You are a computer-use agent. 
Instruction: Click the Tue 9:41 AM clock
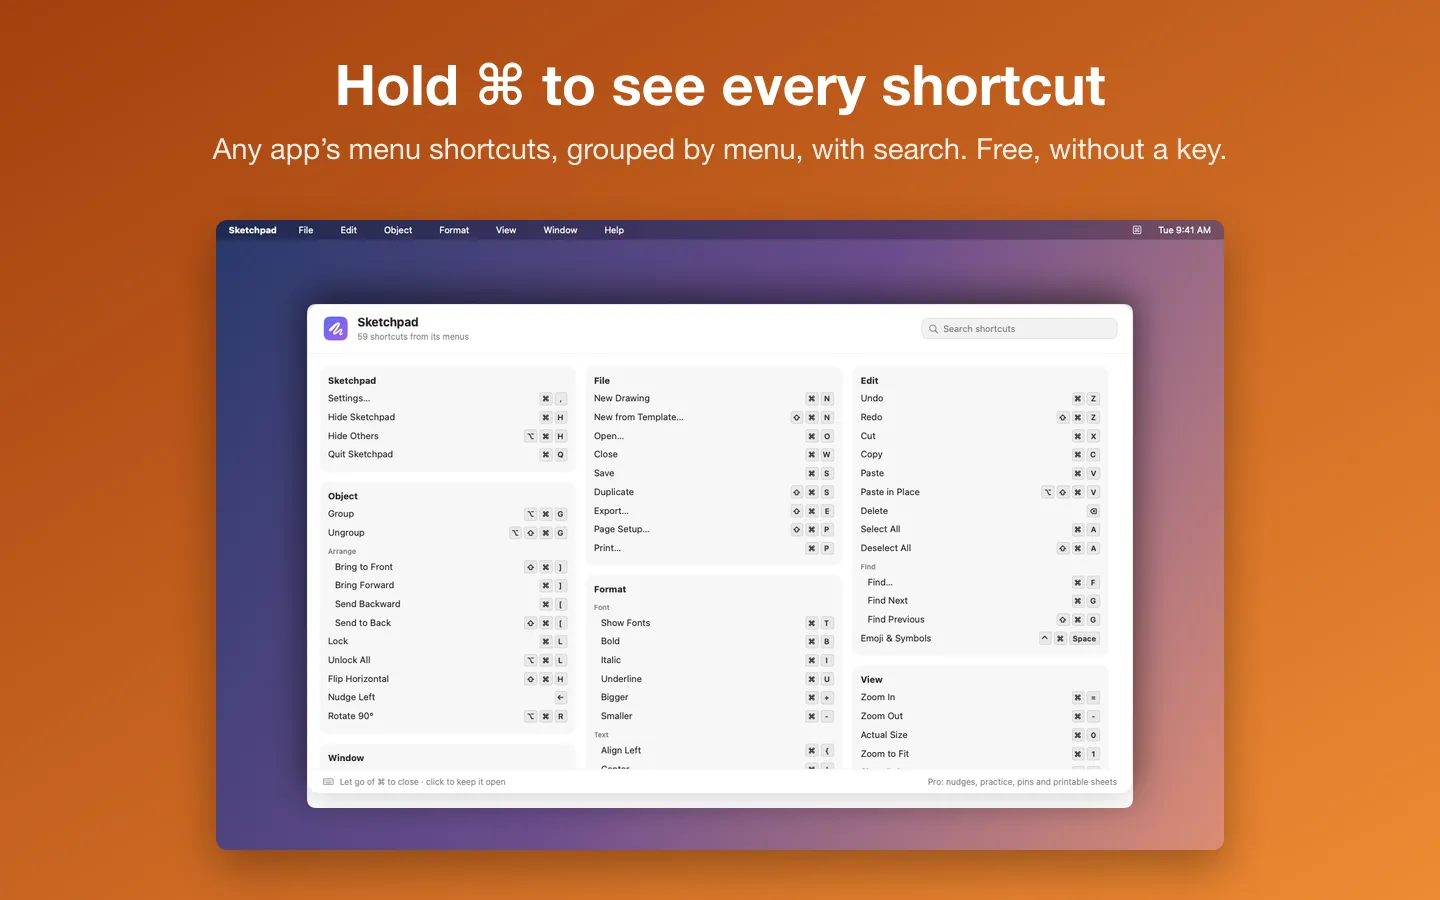(x=1184, y=230)
